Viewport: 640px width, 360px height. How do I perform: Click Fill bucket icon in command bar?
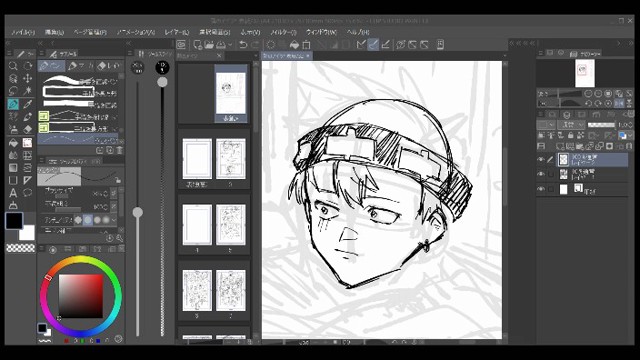(x=294, y=44)
